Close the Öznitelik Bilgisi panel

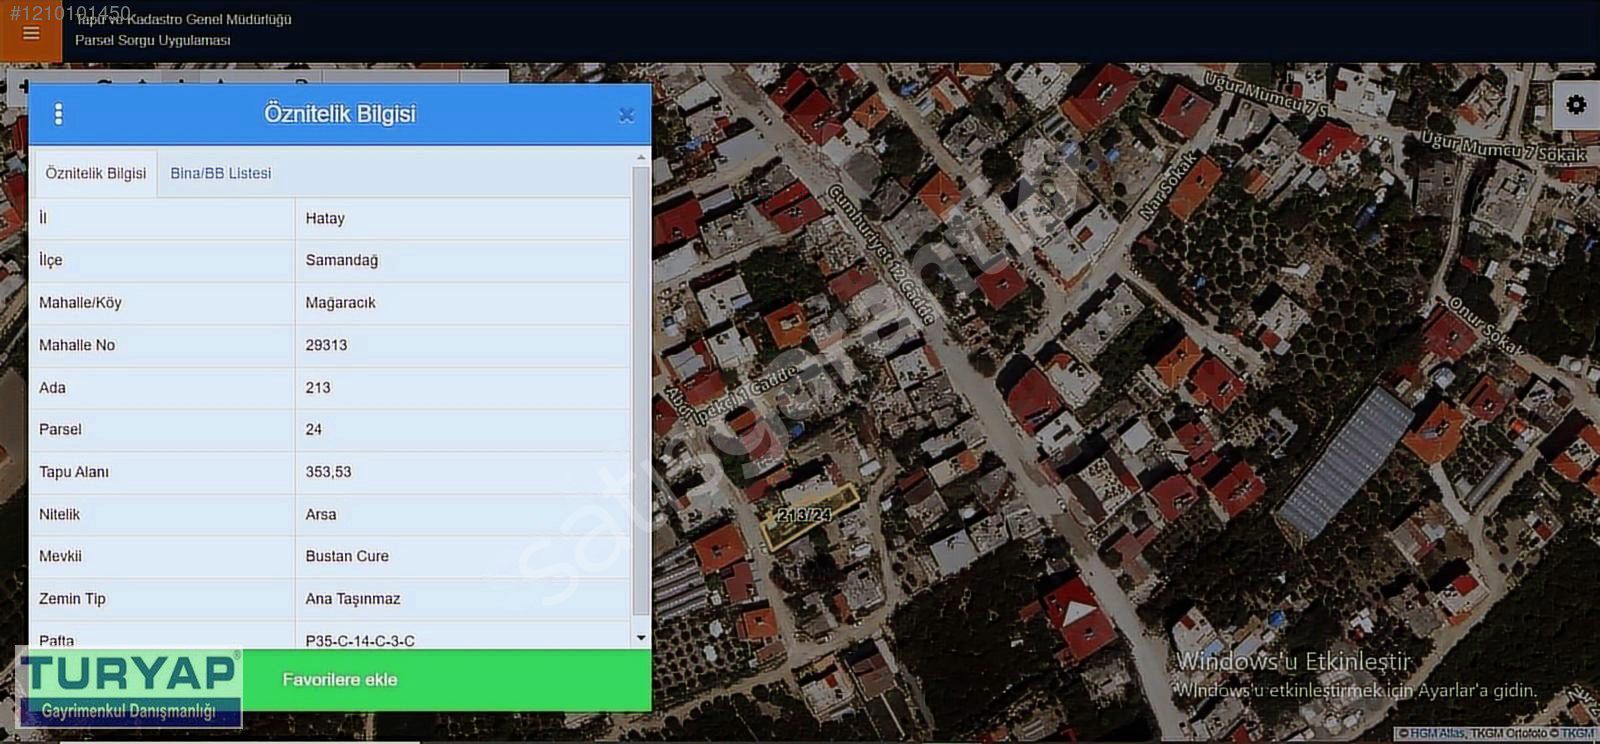(x=626, y=115)
